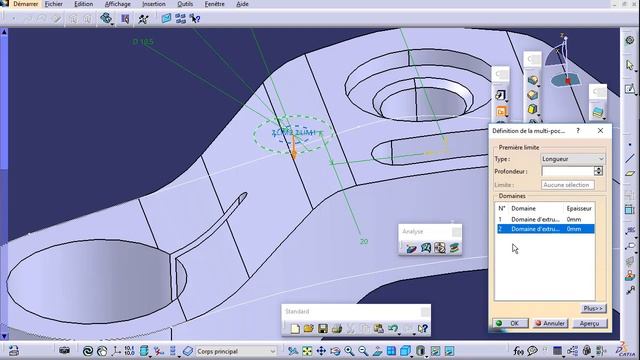Viewport: 640px width, 360px height.
Task: Select the Rotate view tool in bottom toolbar
Action: click(335, 351)
